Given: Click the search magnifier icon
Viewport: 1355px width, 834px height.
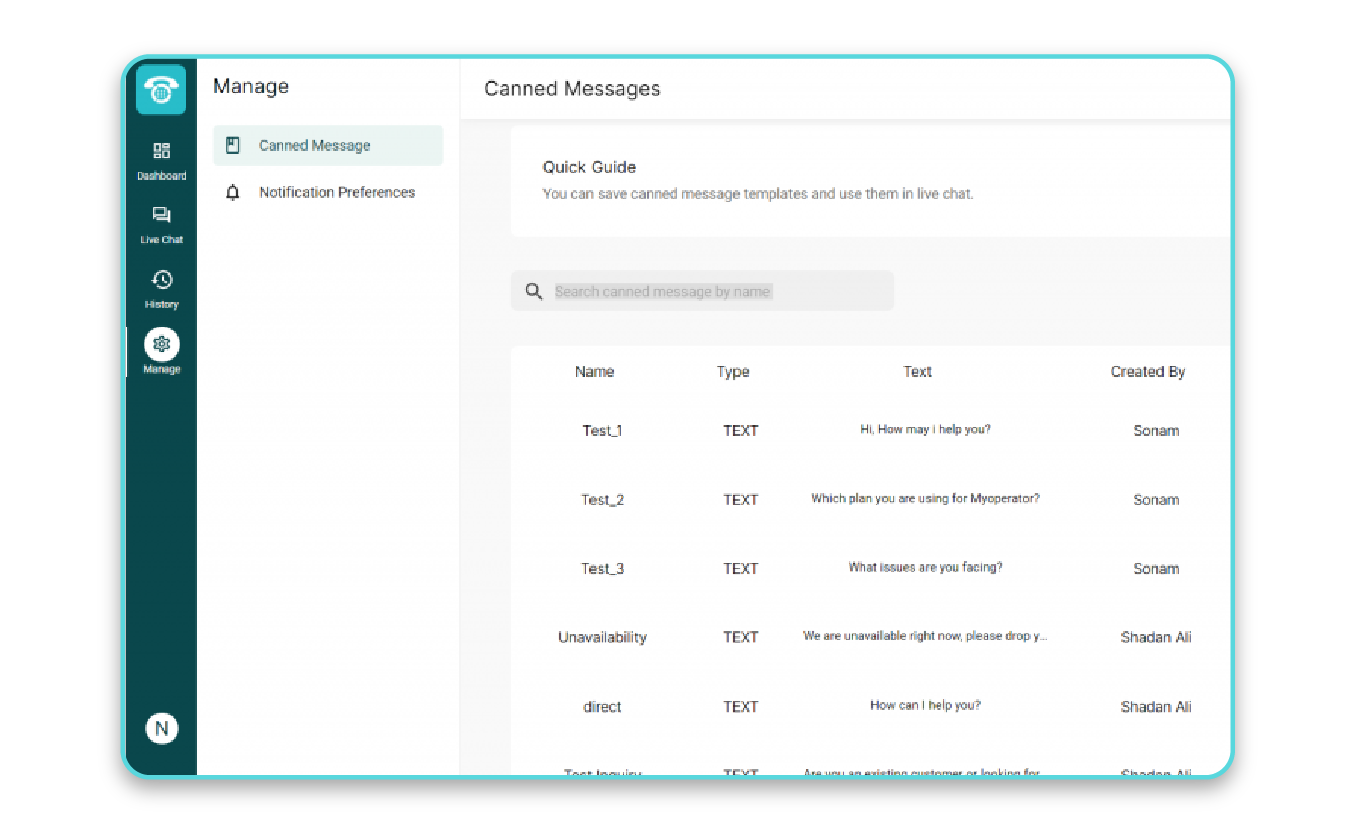Looking at the screenshot, I should click(x=533, y=292).
